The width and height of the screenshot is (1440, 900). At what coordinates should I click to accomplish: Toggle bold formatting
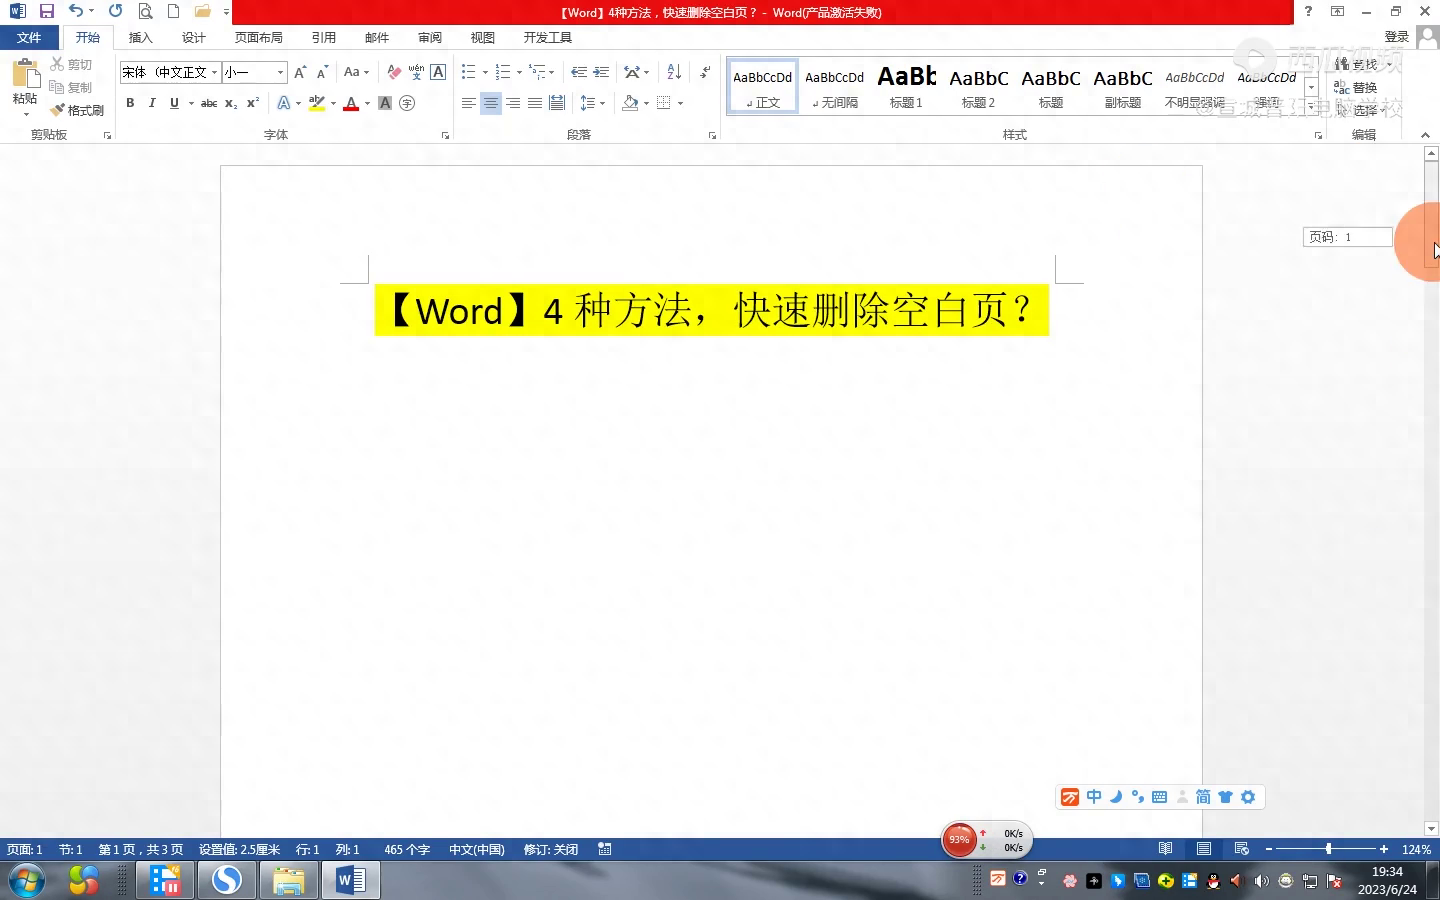tap(130, 103)
